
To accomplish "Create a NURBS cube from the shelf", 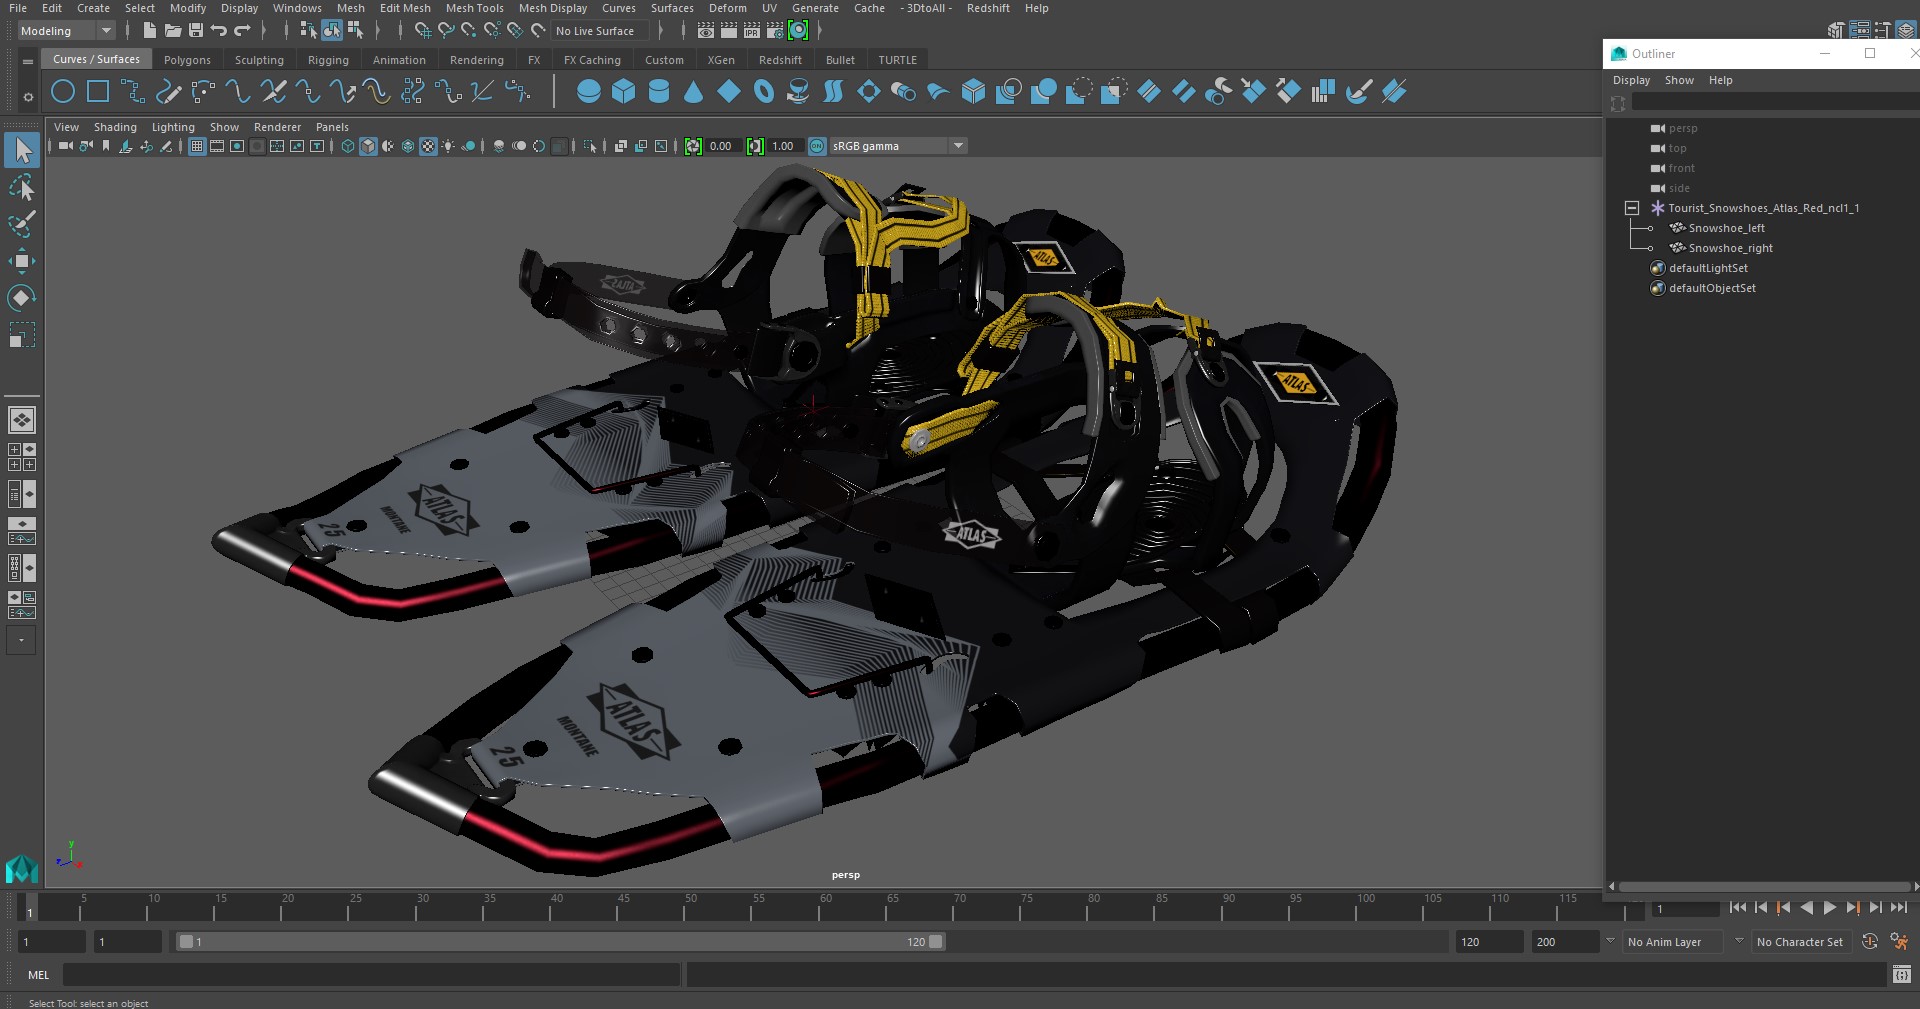I will [x=624, y=92].
